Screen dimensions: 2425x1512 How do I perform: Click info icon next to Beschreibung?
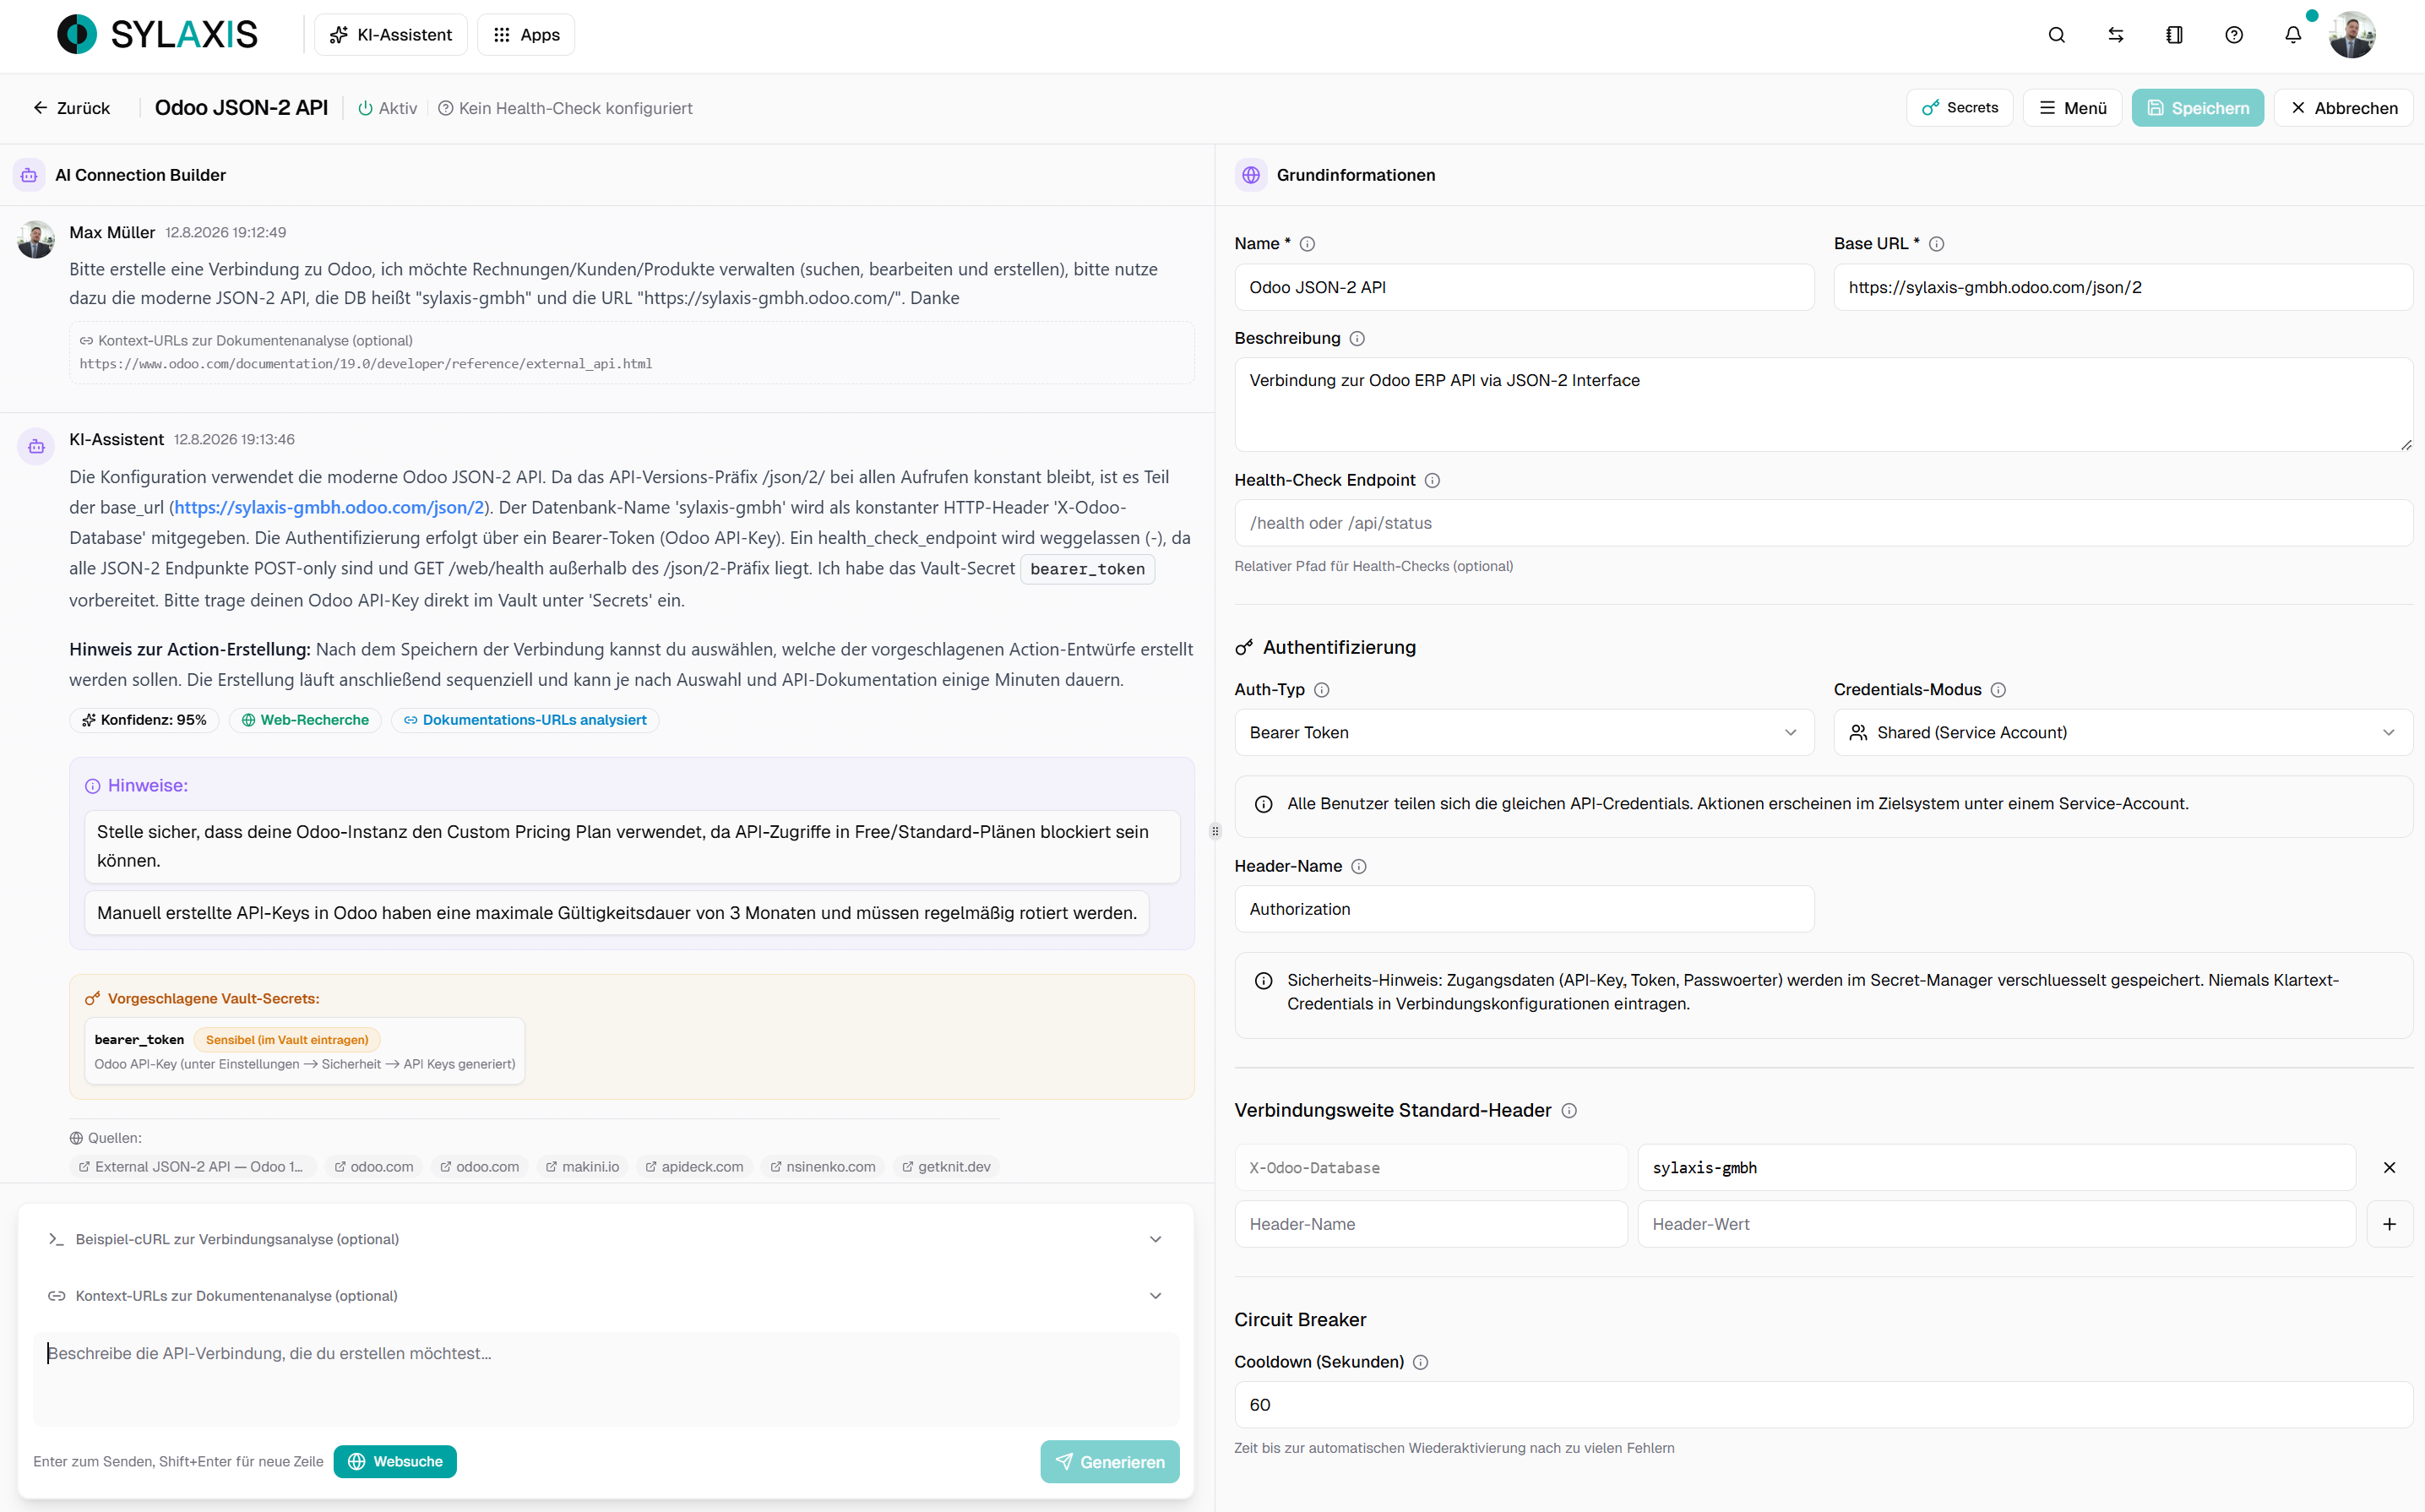click(1357, 339)
